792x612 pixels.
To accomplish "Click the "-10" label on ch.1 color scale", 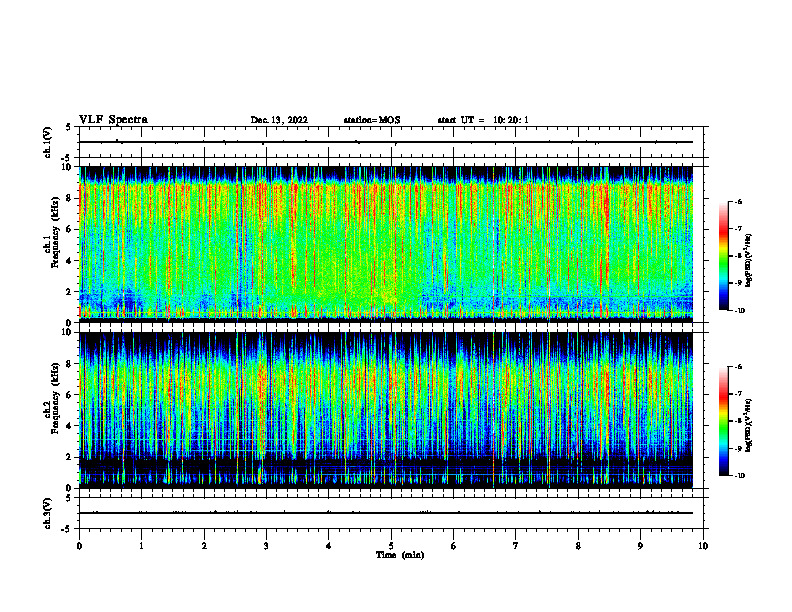I will click(x=739, y=311).
